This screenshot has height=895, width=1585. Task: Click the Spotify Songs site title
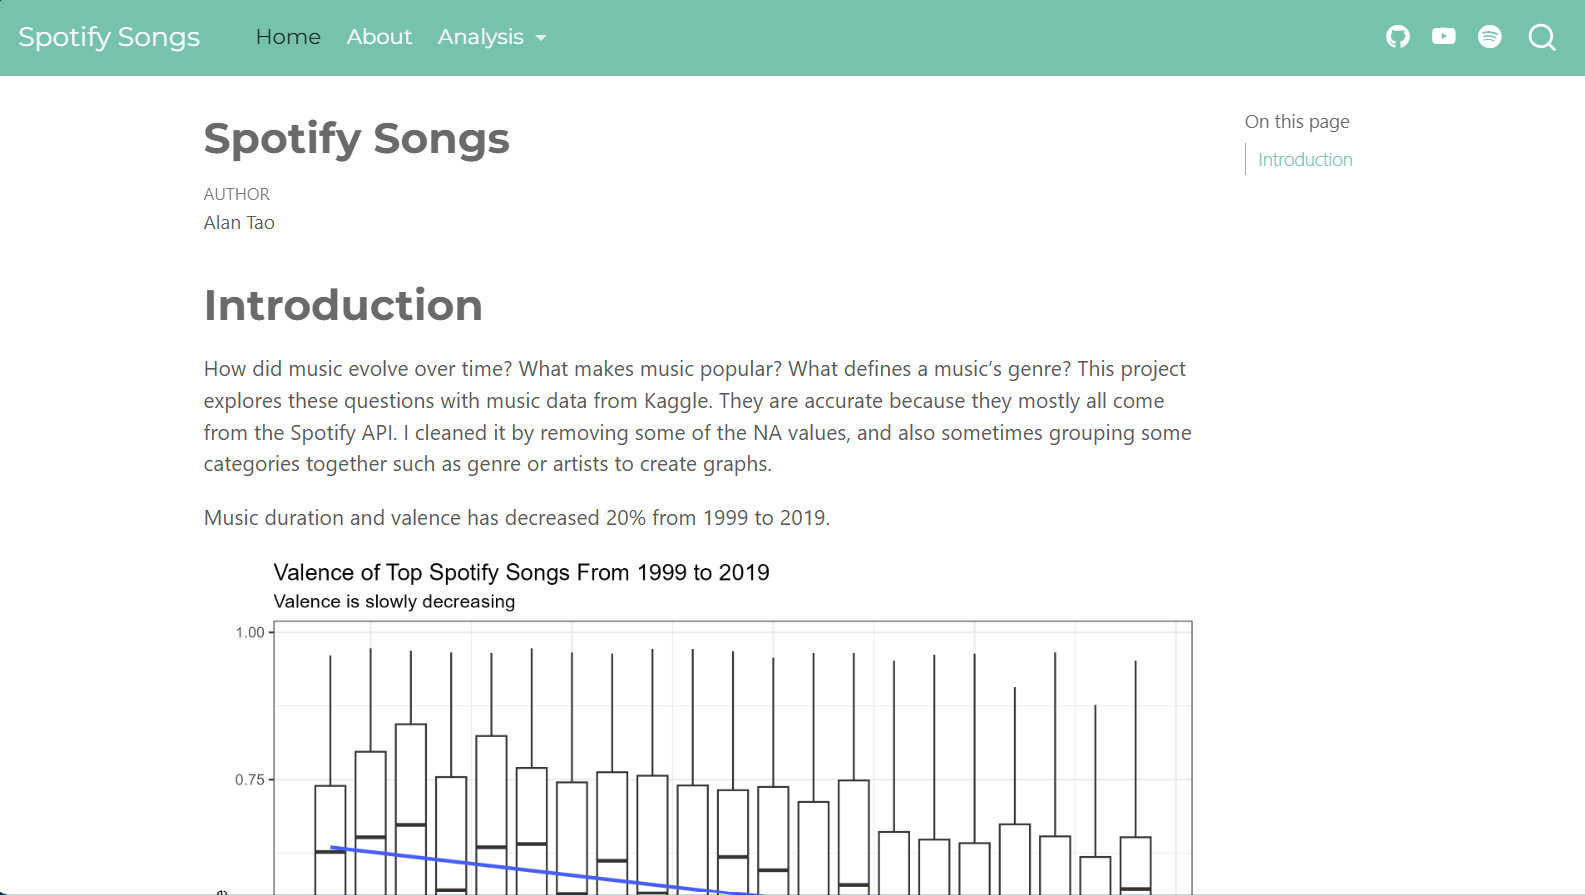pyautogui.click(x=109, y=37)
